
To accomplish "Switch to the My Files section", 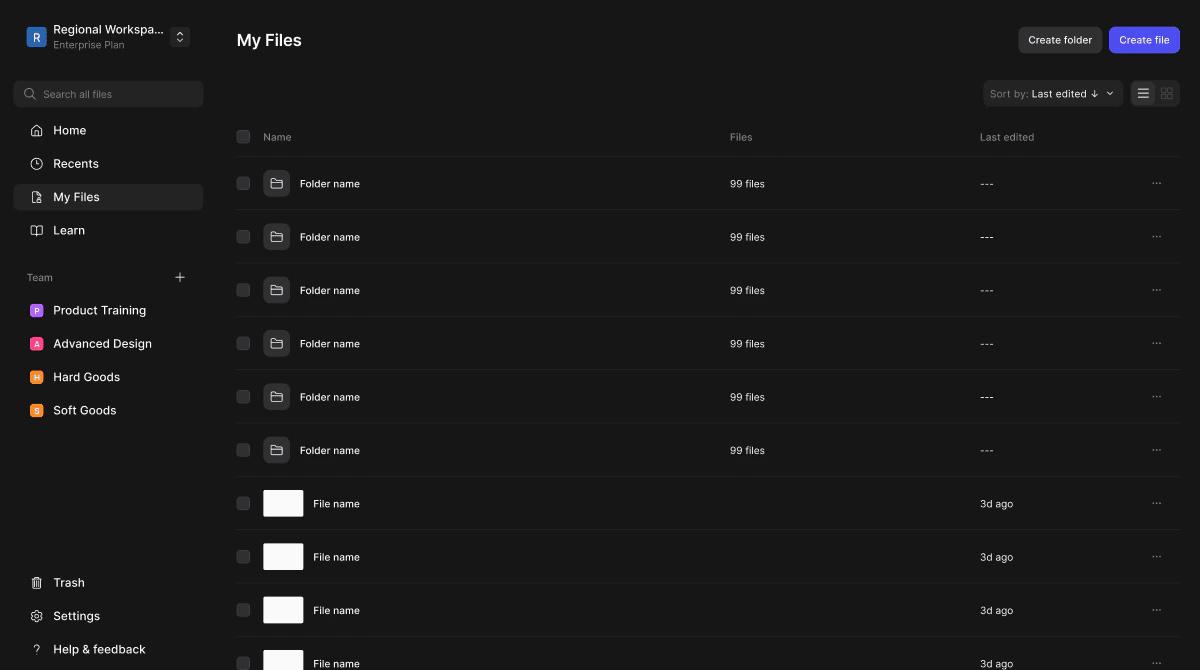I will [76, 197].
